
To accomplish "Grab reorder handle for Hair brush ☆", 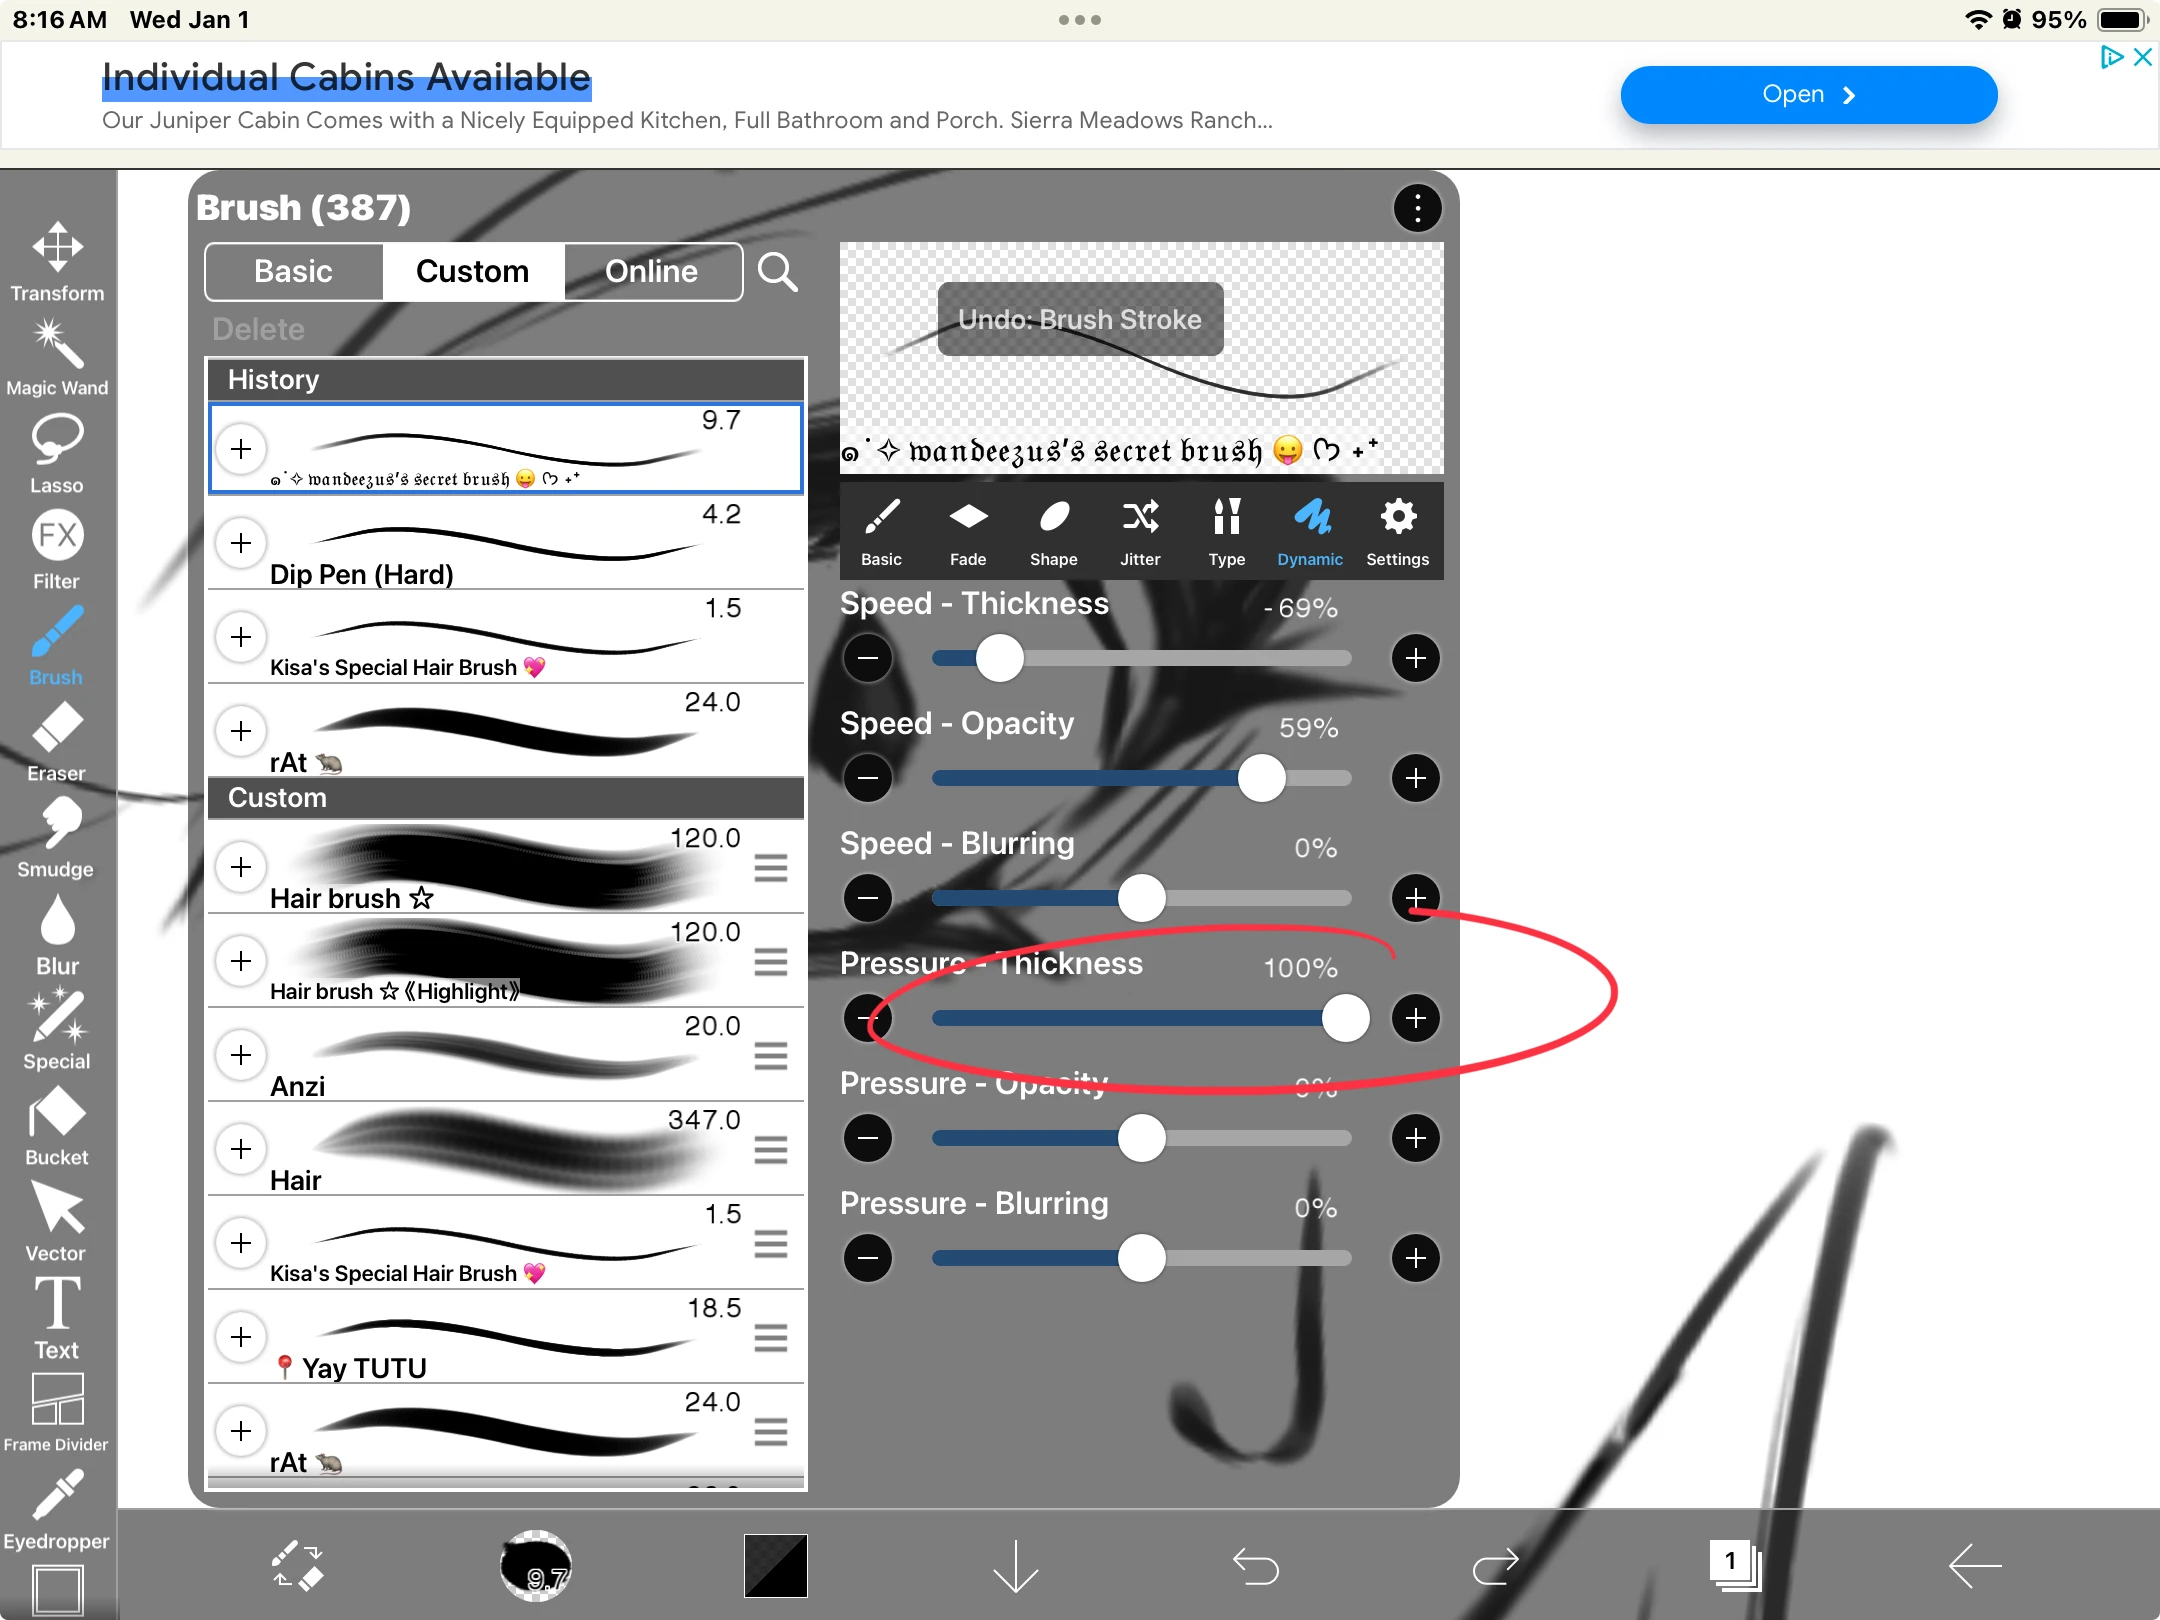I will tap(771, 867).
